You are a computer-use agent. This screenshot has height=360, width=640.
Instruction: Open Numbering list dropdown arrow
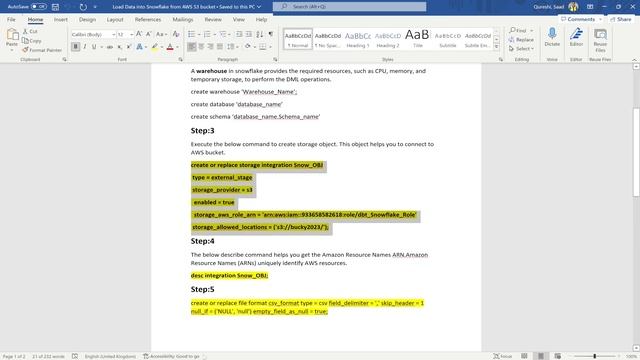tap(215, 35)
